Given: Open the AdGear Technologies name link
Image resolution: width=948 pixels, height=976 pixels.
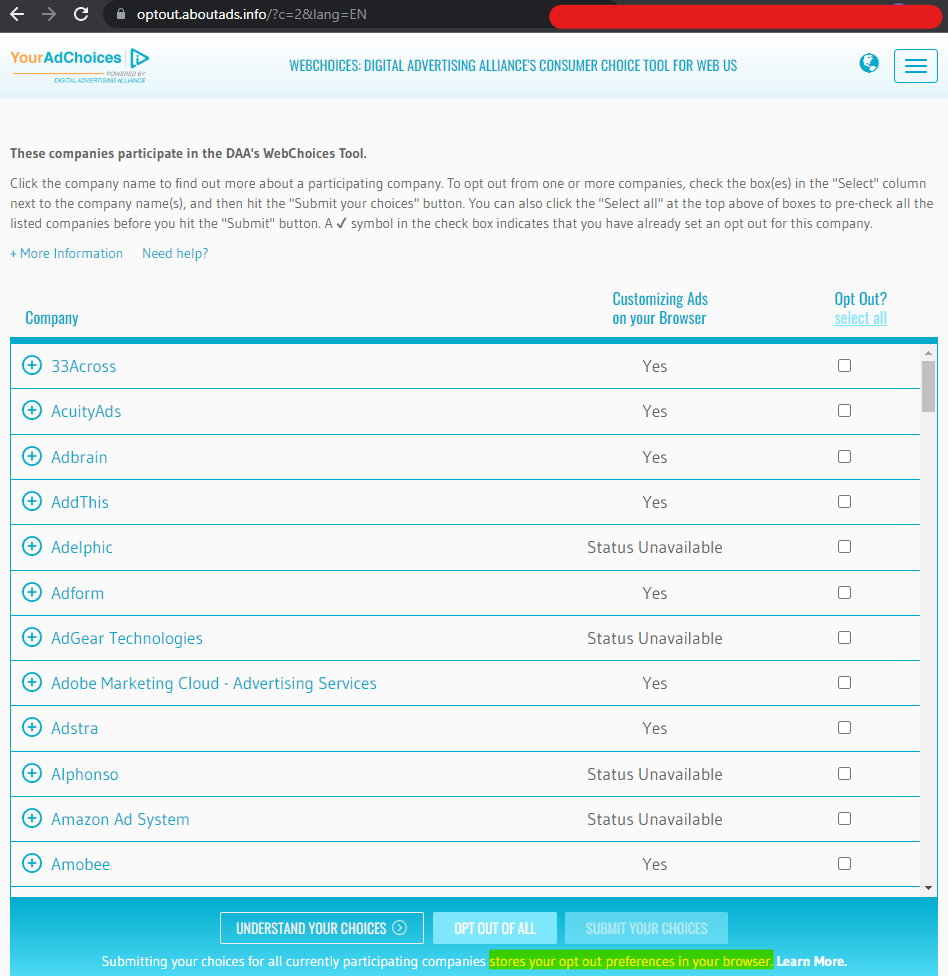Looking at the screenshot, I should 127,638.
